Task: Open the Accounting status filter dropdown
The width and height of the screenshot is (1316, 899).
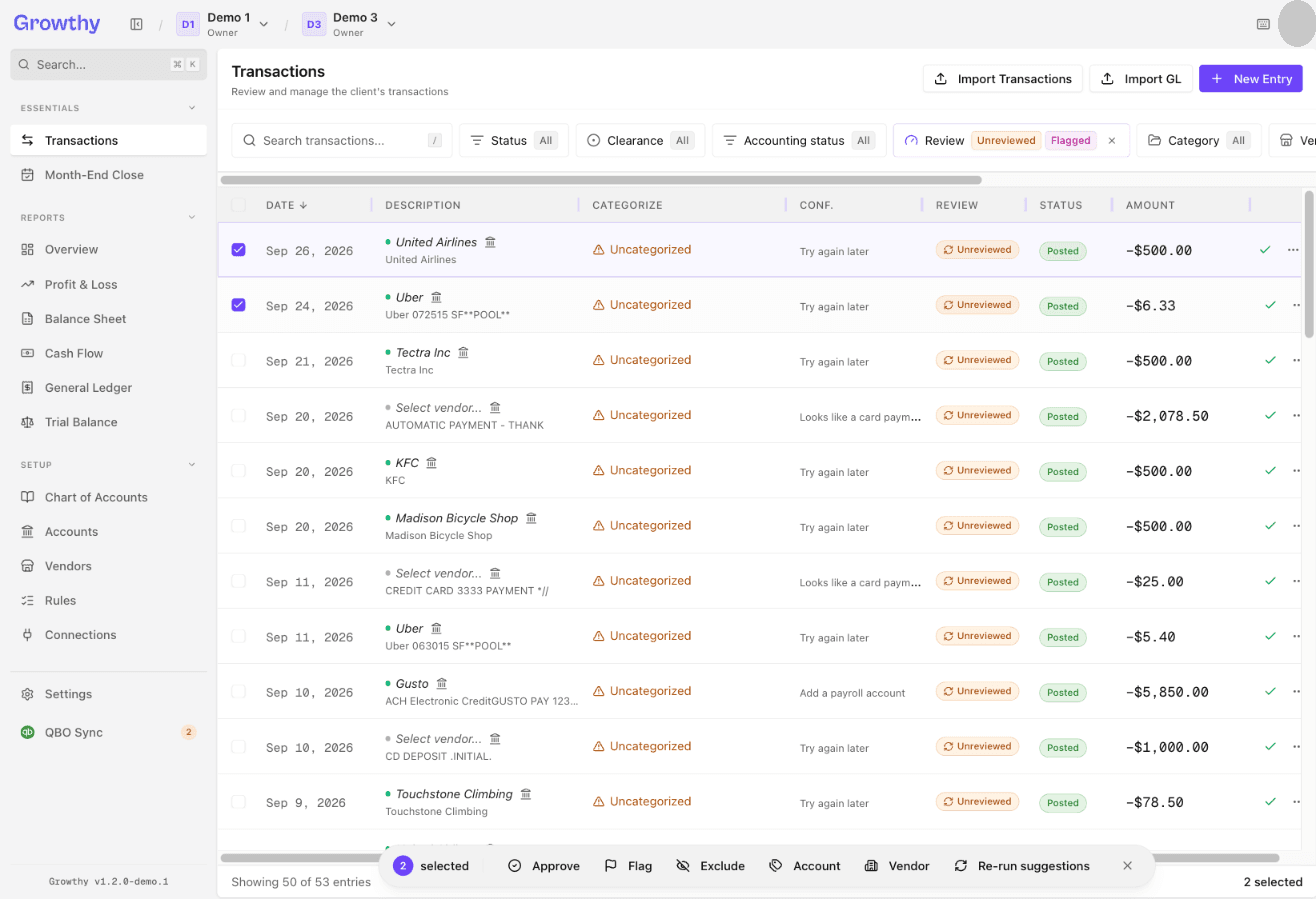Action: (799, 141)
